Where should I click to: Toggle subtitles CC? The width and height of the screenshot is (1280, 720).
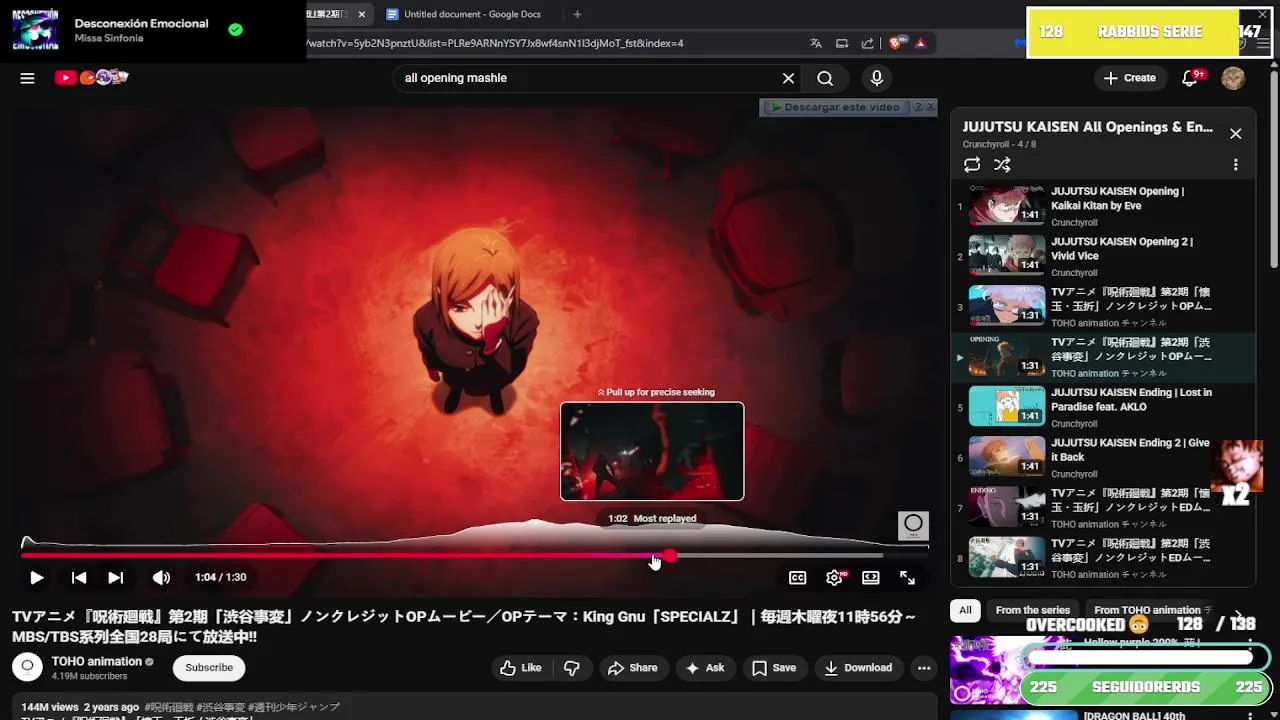[797, 577]
